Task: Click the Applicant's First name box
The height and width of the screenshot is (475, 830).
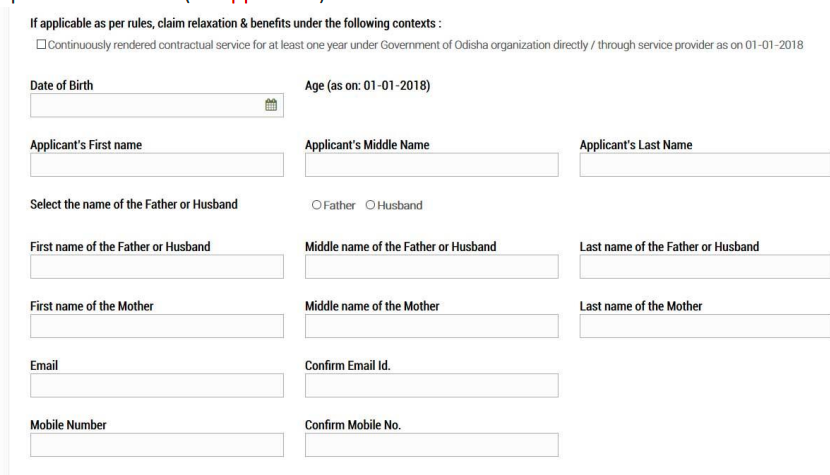Action: pyautogui.click(x=157, y=165)
